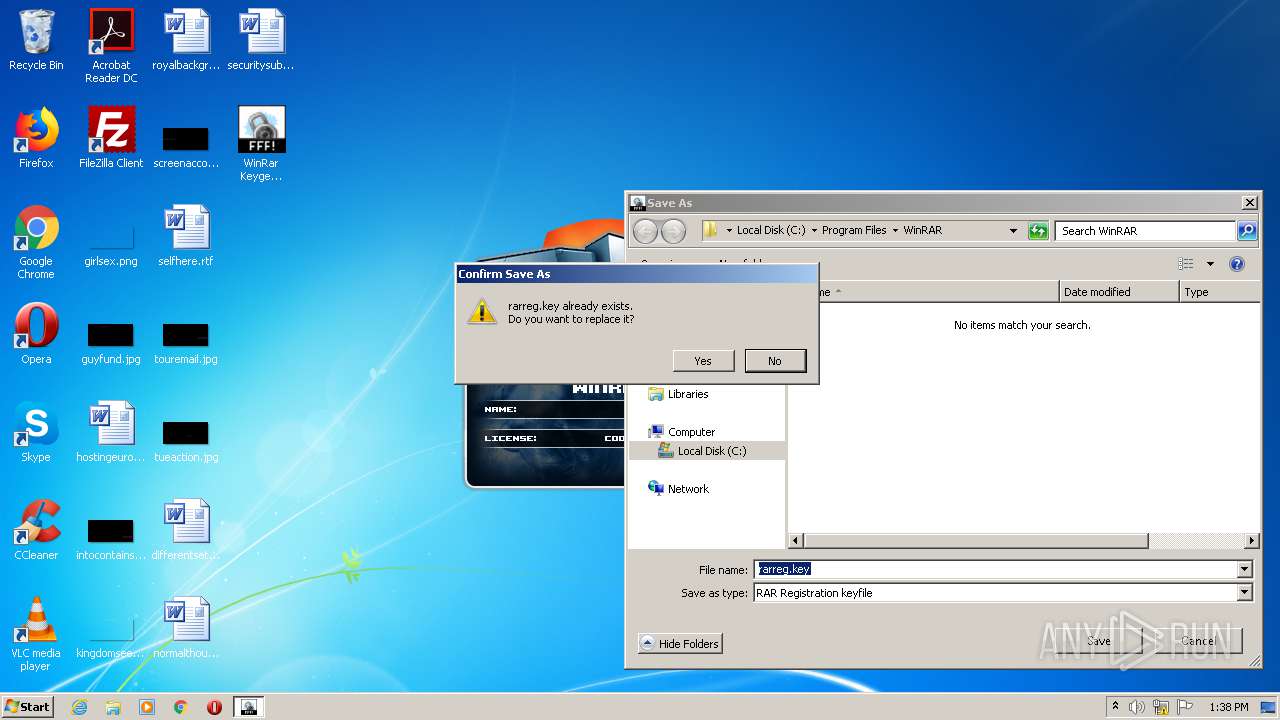The image size is (1280, 720).
Task: Launch Skype desktop shortcut
Action: click(36, 433)
